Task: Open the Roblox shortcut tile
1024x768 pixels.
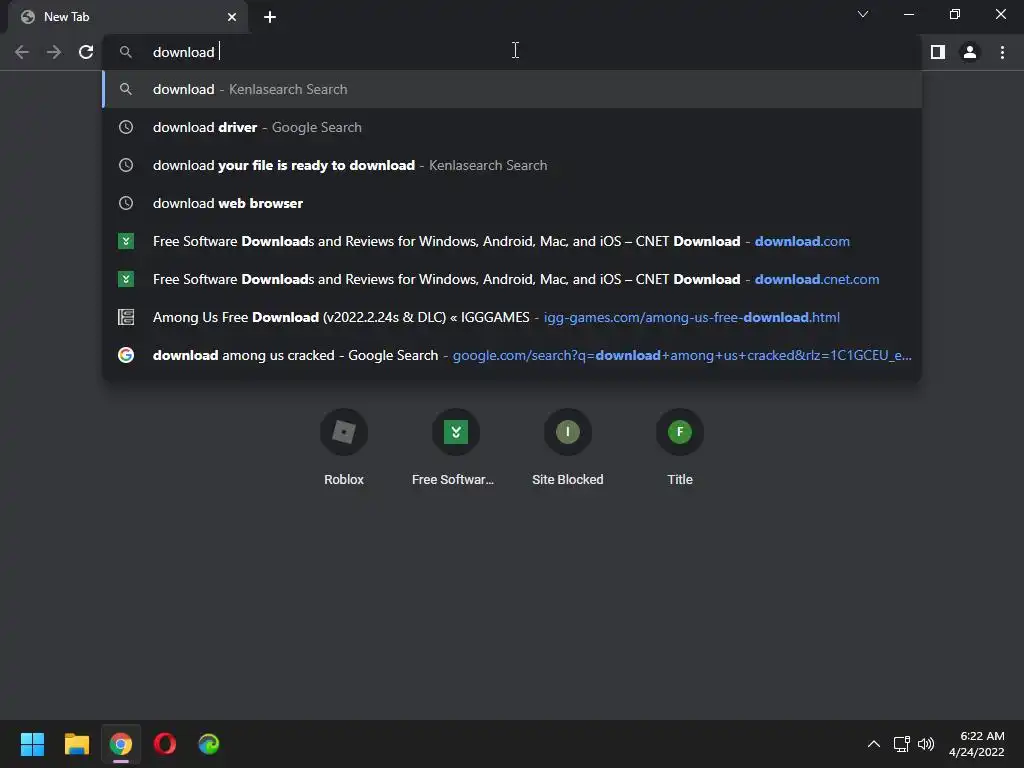Action: pos(344,447)
